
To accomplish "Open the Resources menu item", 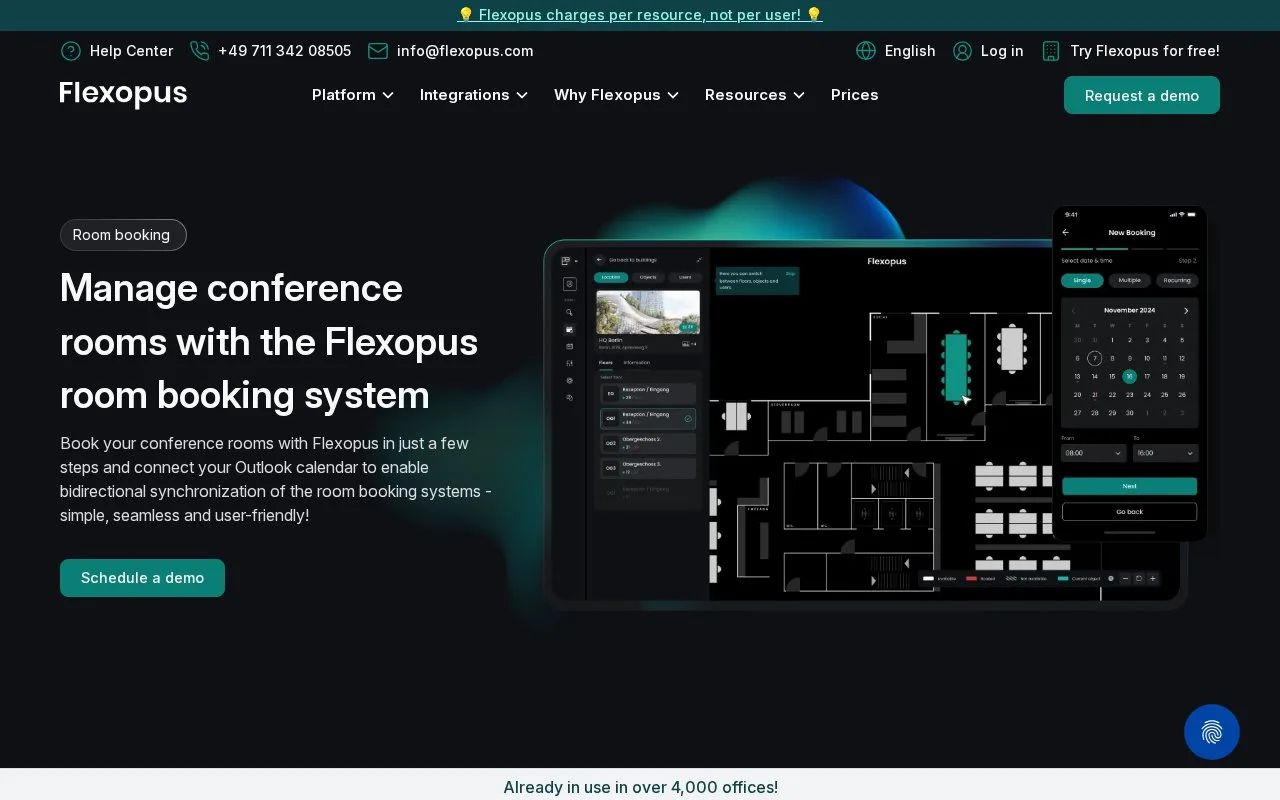I will [x=746, y=95].
